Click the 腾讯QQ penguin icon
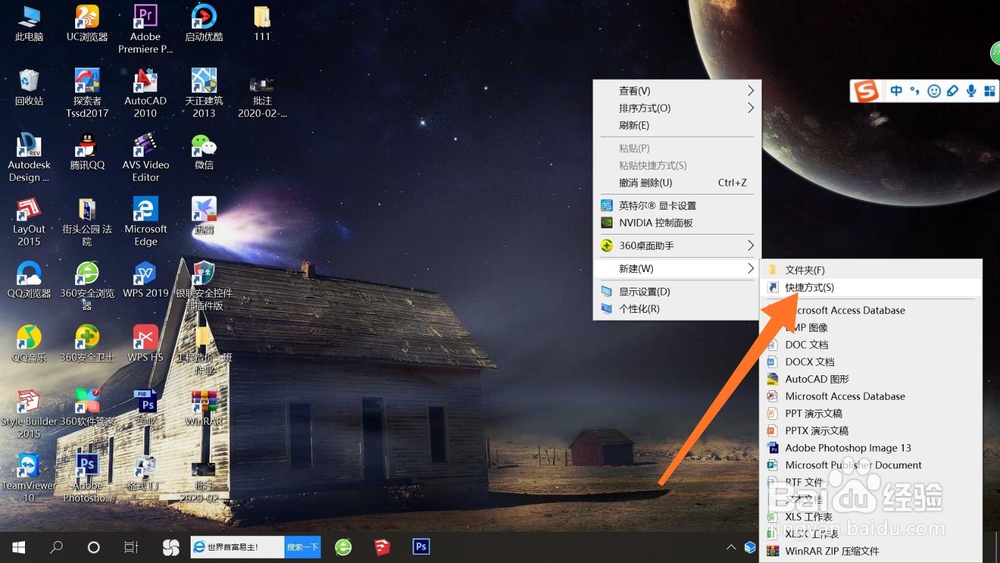 87,152
